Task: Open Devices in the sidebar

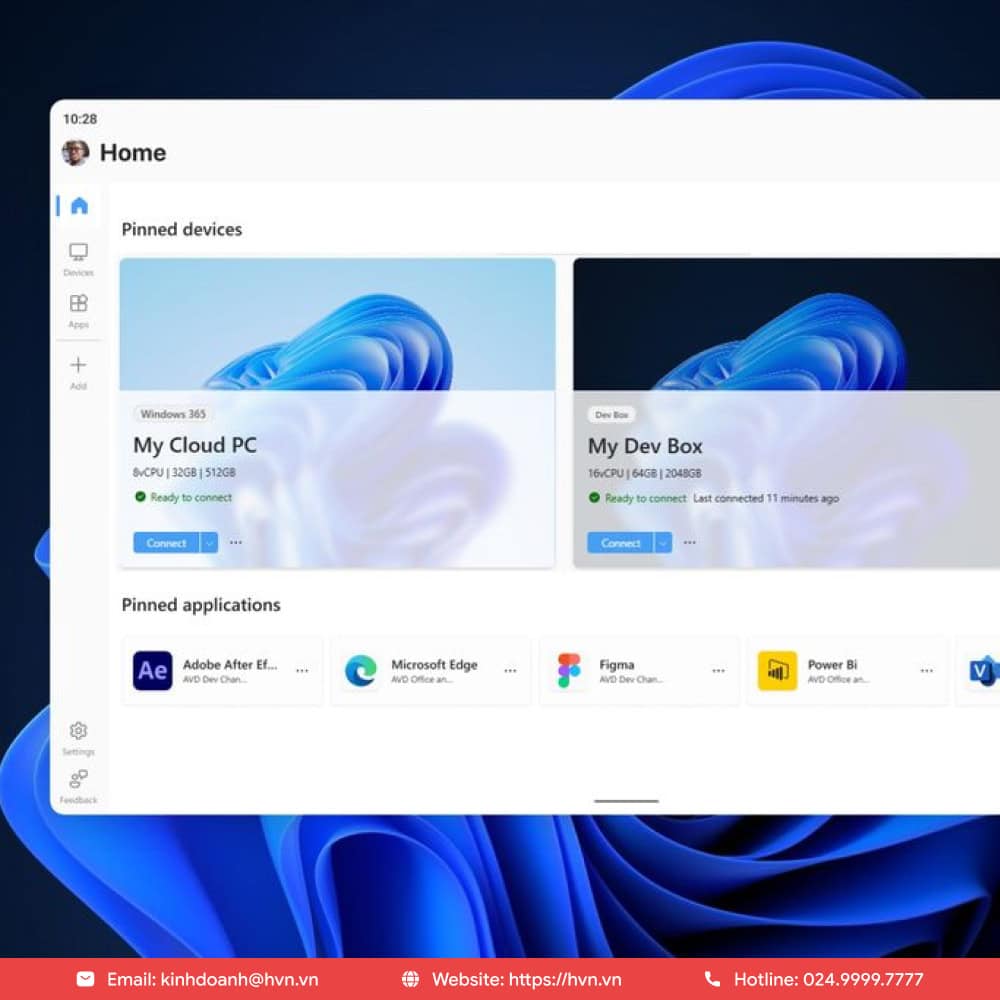Action: pos(78,259)
